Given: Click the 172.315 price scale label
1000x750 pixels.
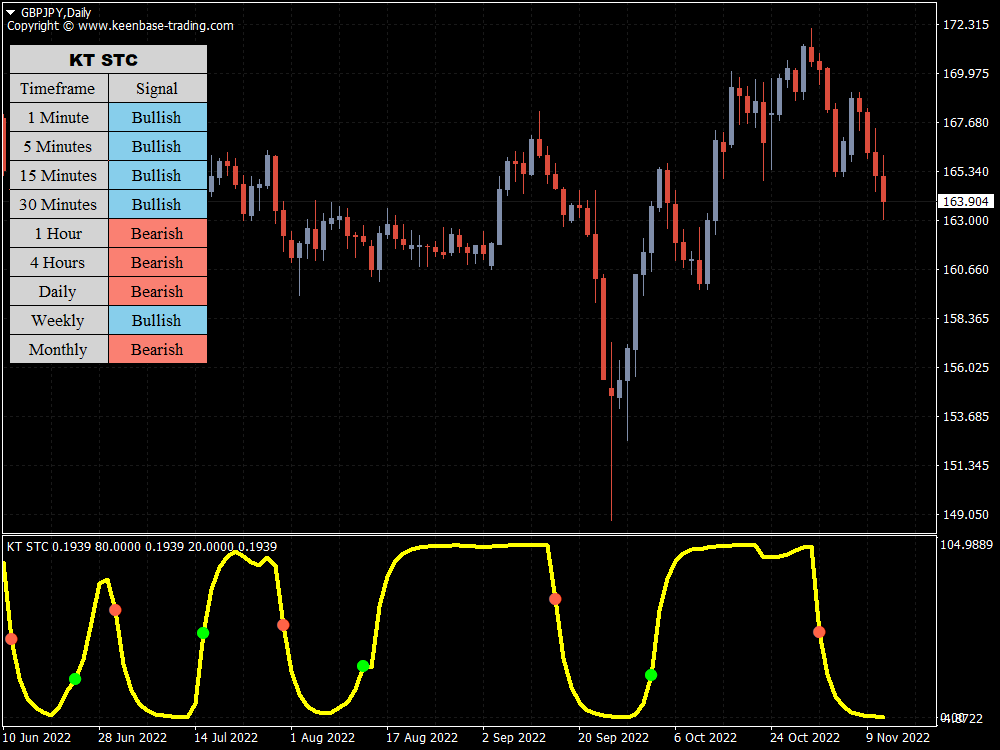Looking at the screenshot, I should (966, 25).
